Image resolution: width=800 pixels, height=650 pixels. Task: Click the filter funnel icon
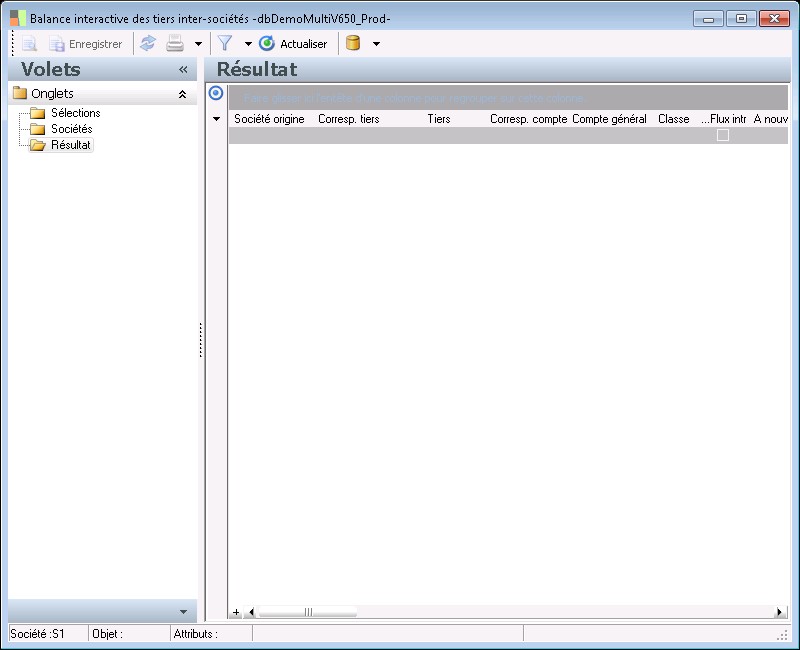click(x=225, y=43)
